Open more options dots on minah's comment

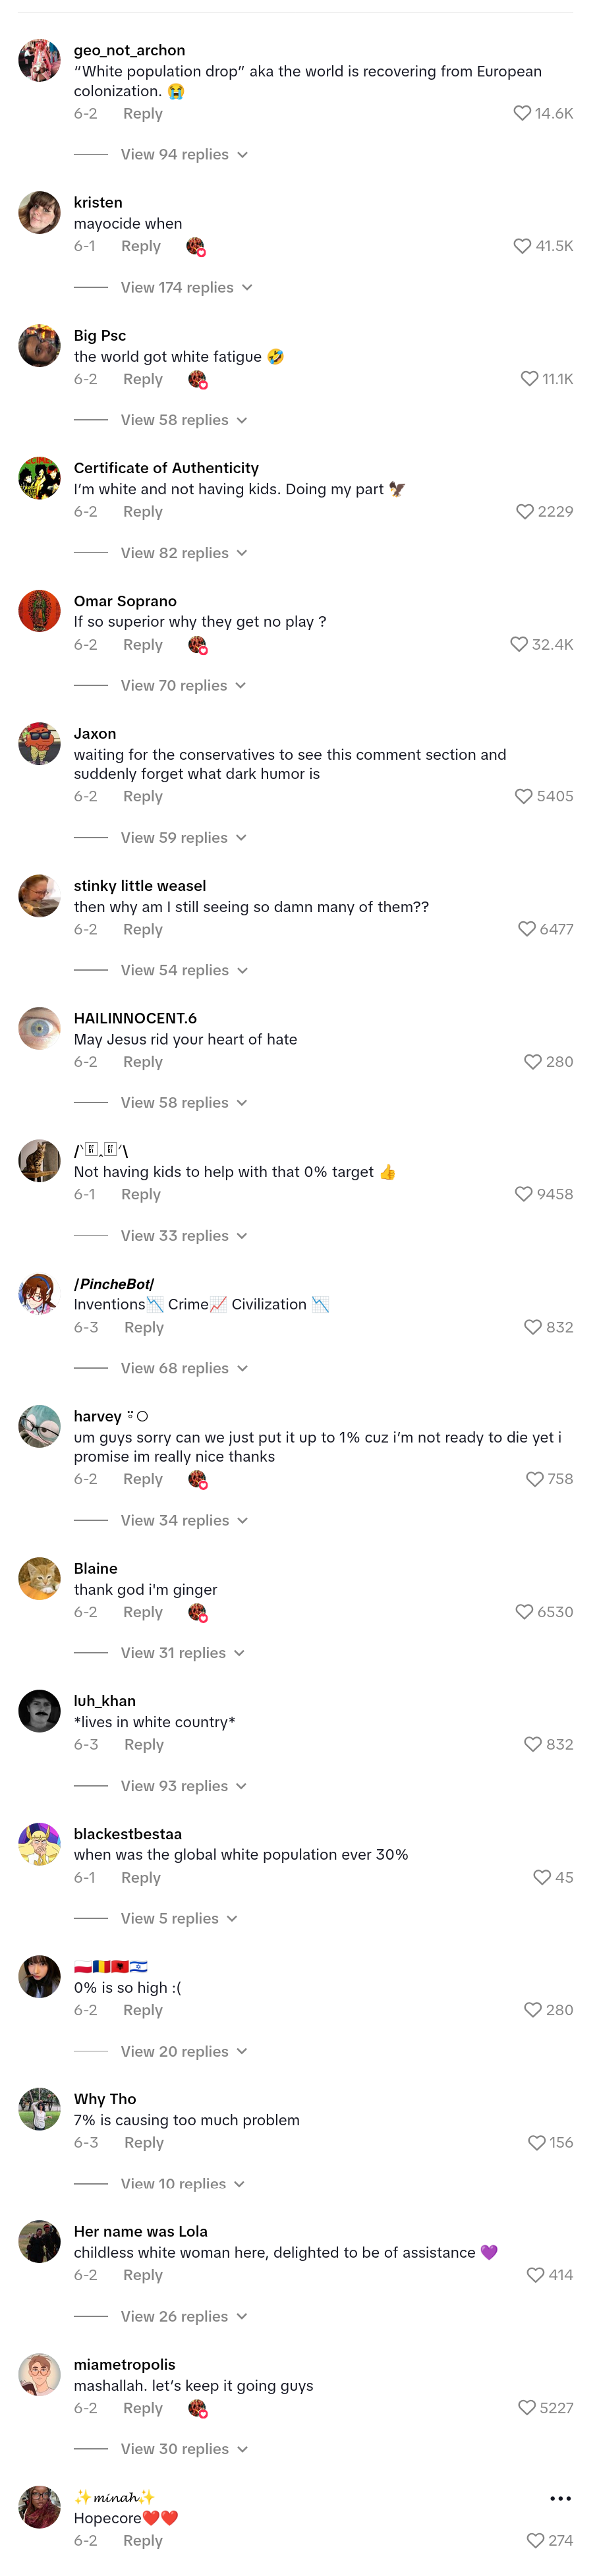click(x=561, y=2497)
